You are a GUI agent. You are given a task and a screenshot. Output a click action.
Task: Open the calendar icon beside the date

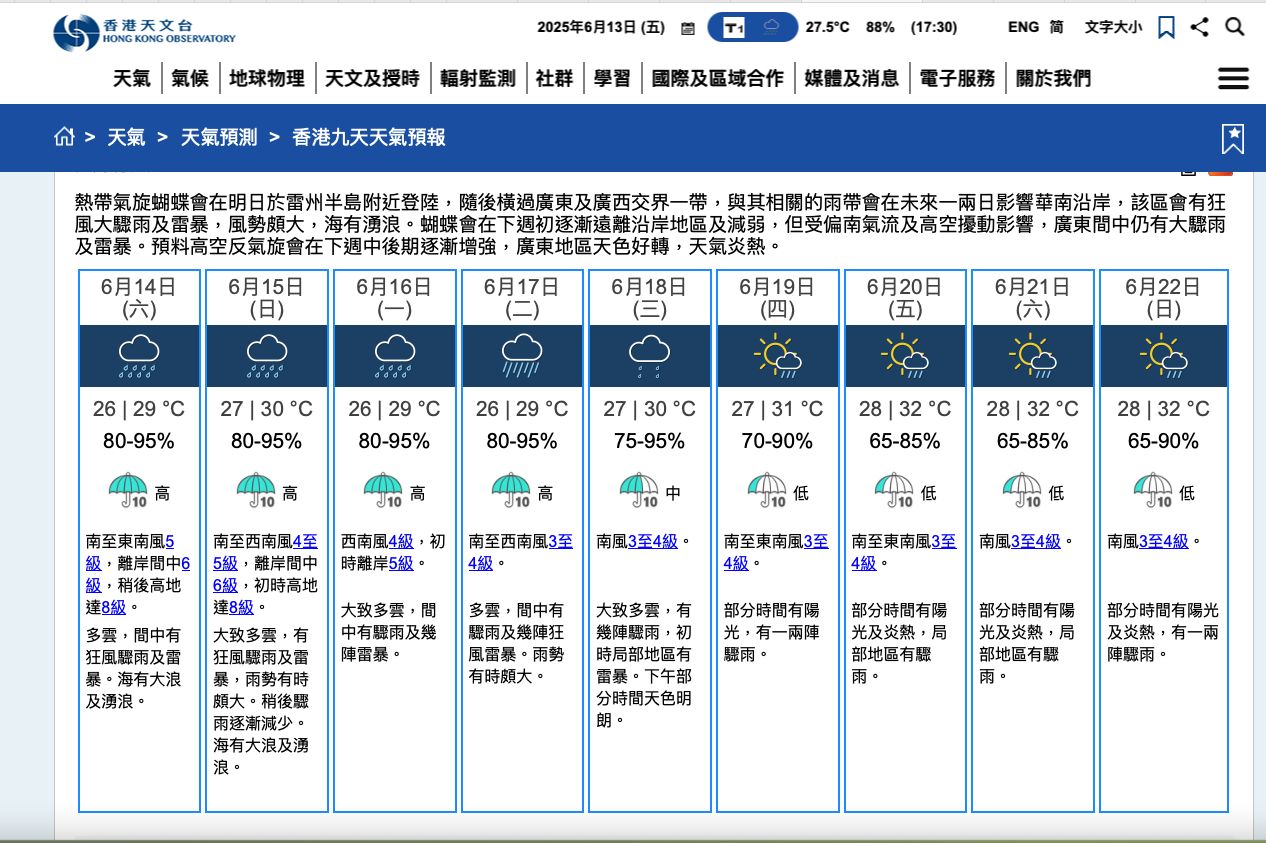(688, 28)
